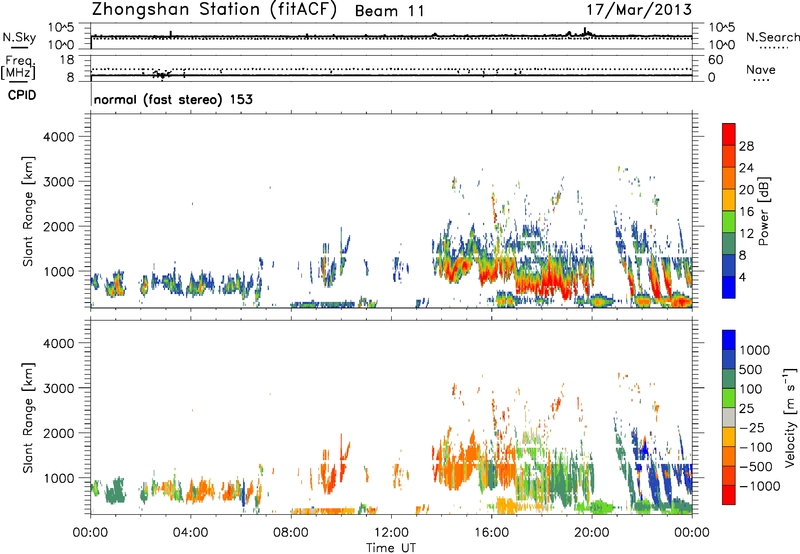The height and width of the screenshot is (554, 800).
Task: Select the '04:00' time tick label
Action: tap(190, 533)
